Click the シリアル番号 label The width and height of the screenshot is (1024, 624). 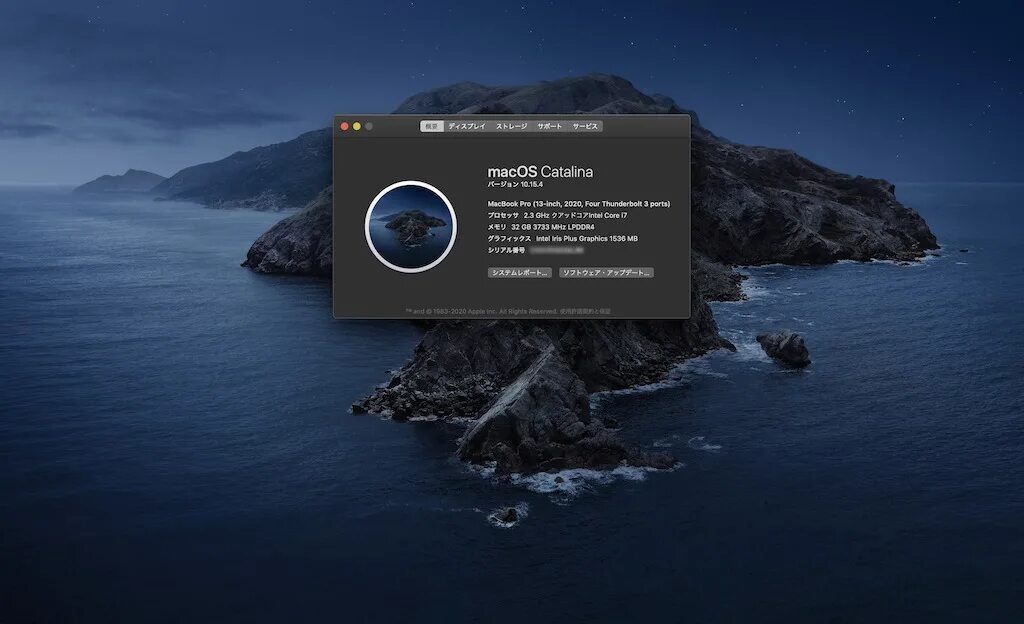point(506,251)
